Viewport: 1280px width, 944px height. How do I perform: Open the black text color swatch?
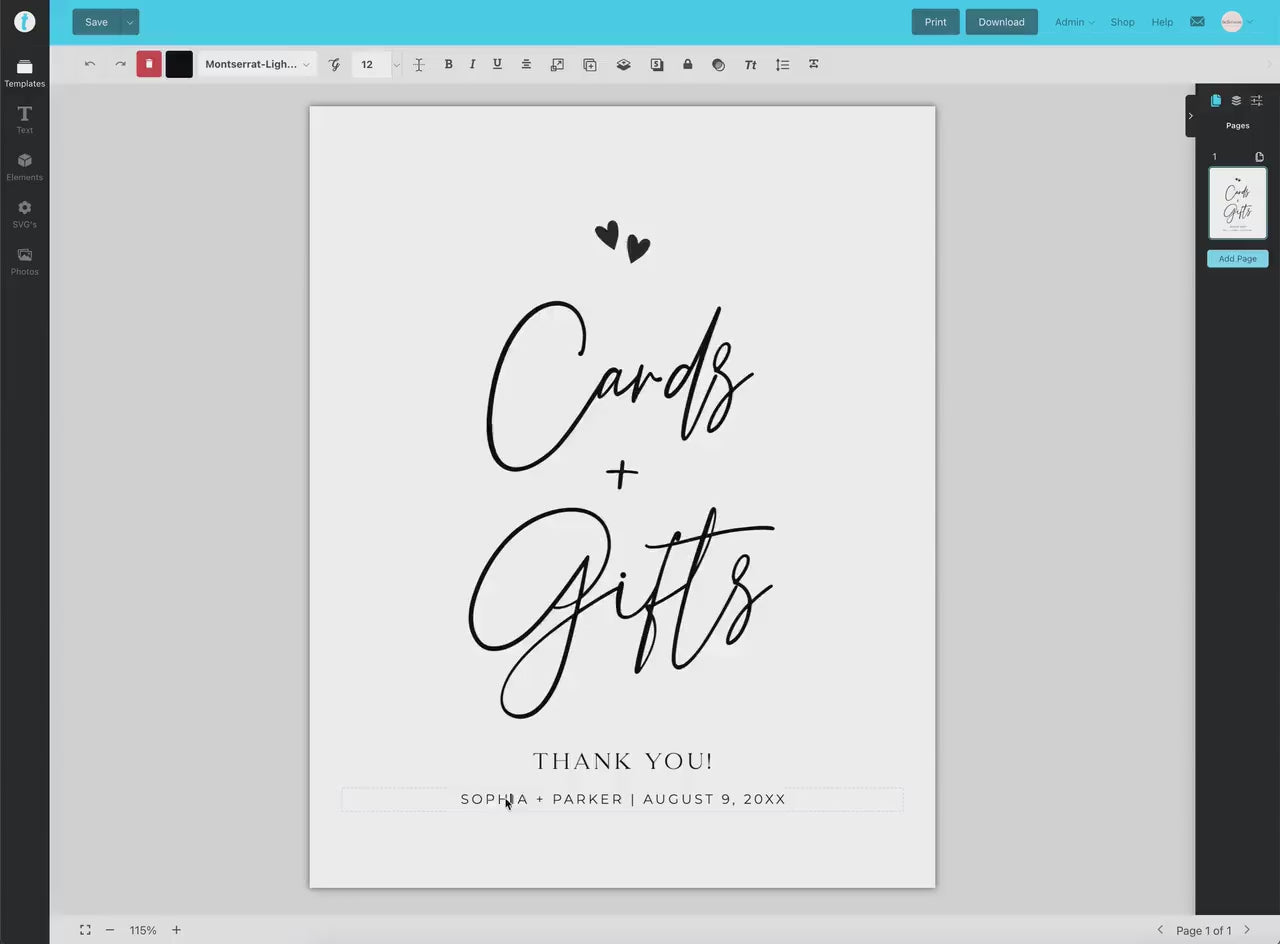point(179,64)
